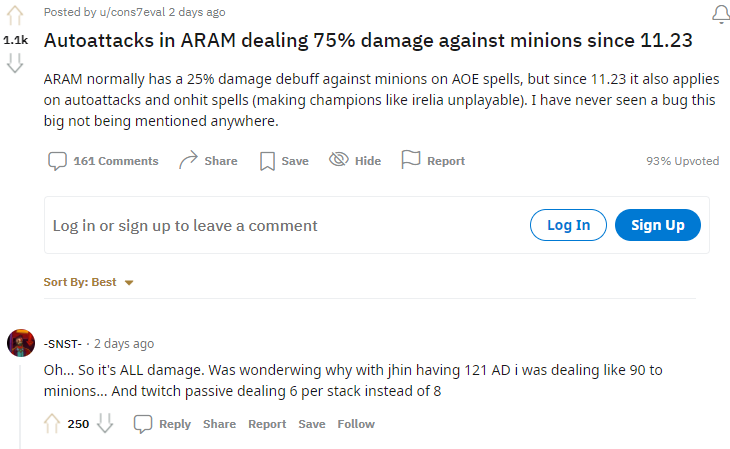730x449 pixels.
Task: Click the notification bell icon
Action: pyautogui.click(x=719, y=14)
